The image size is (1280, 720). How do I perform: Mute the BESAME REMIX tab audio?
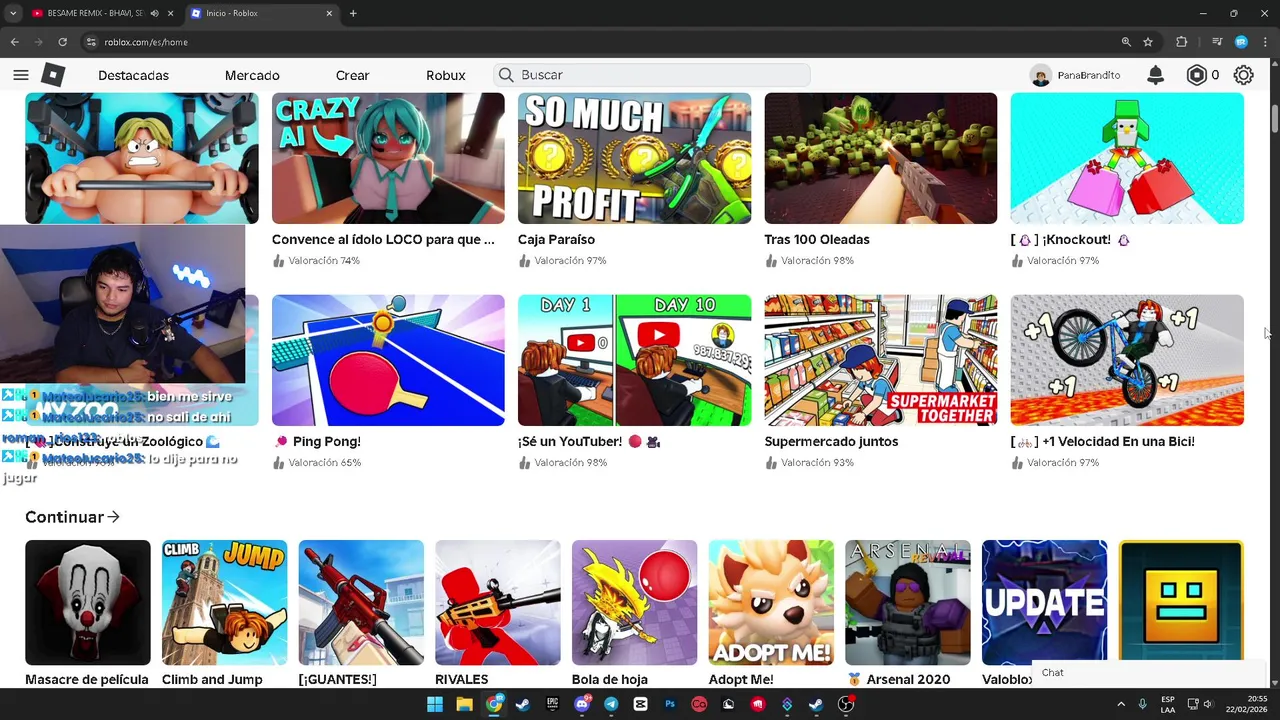tap(154, 13)
